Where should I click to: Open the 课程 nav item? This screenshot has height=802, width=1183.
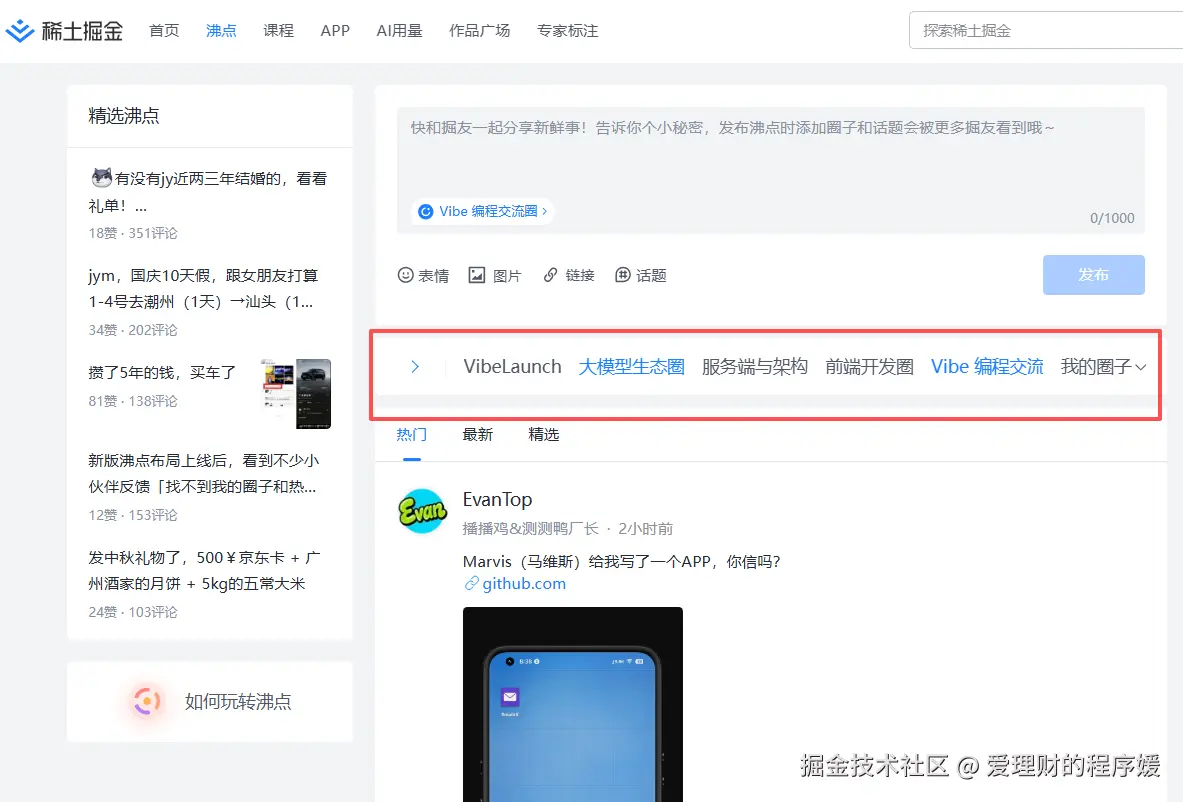click(278, 31)
